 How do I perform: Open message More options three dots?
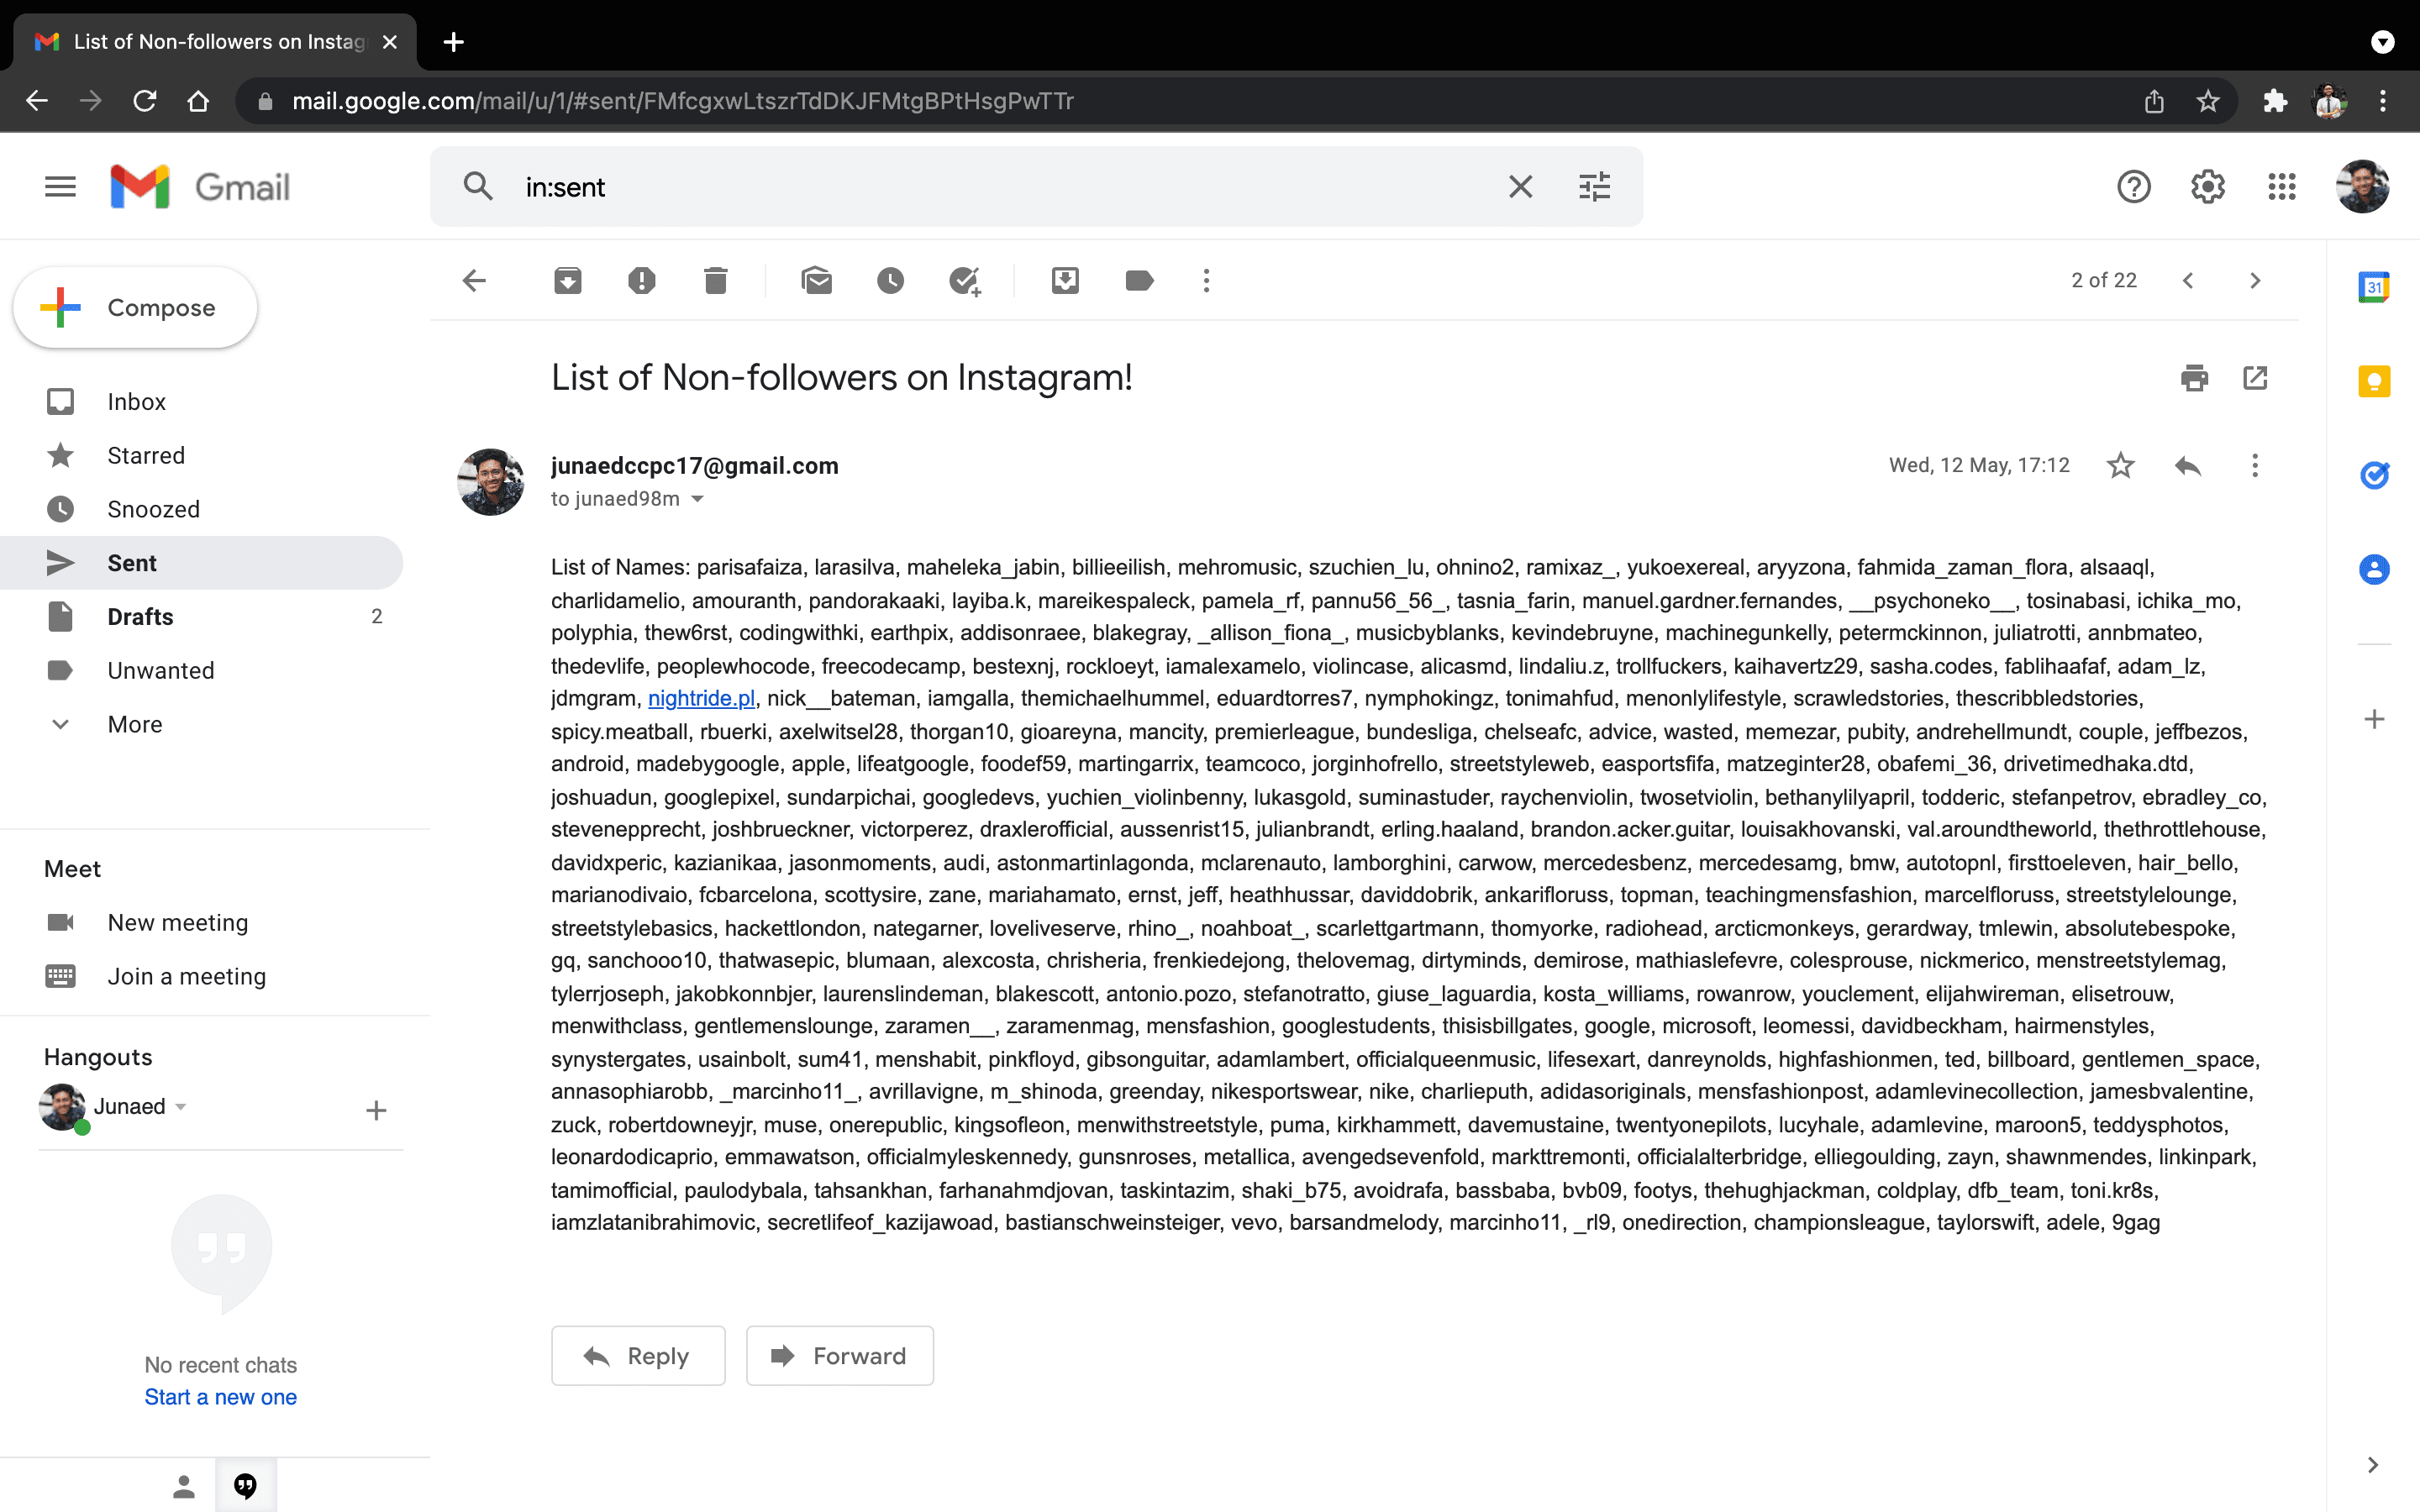click(2254, 465)
